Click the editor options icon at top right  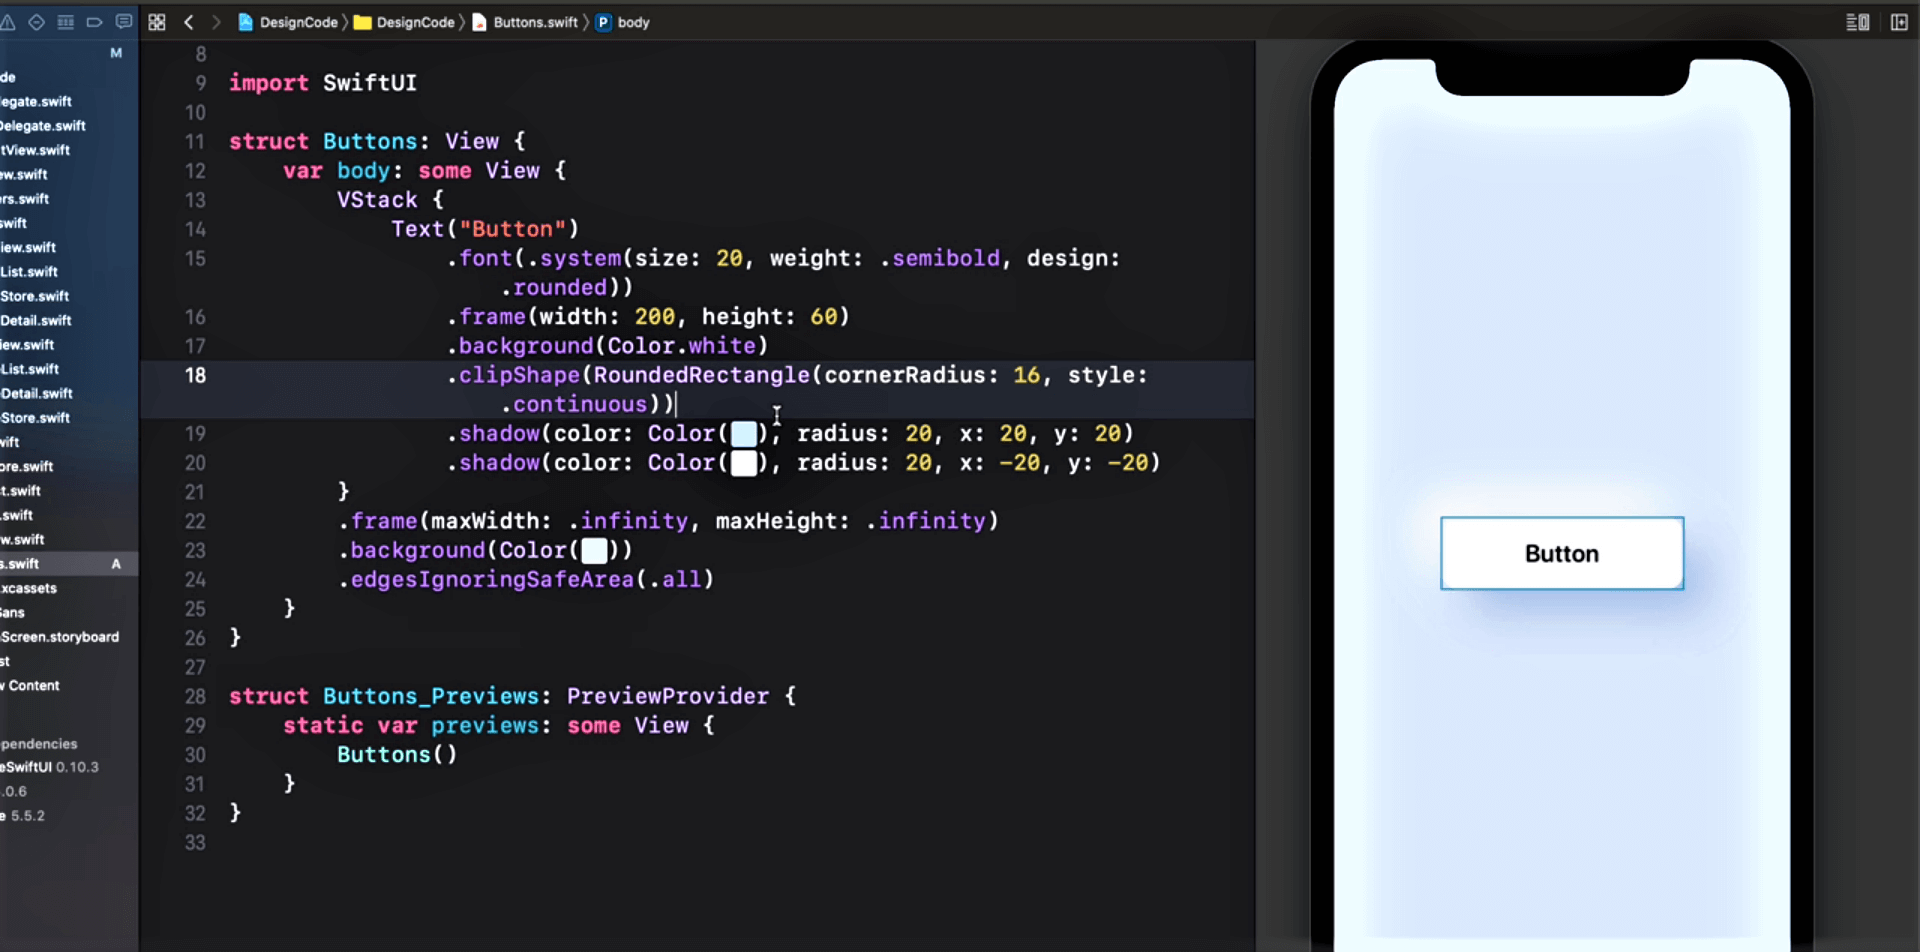tap(1857, 22)
